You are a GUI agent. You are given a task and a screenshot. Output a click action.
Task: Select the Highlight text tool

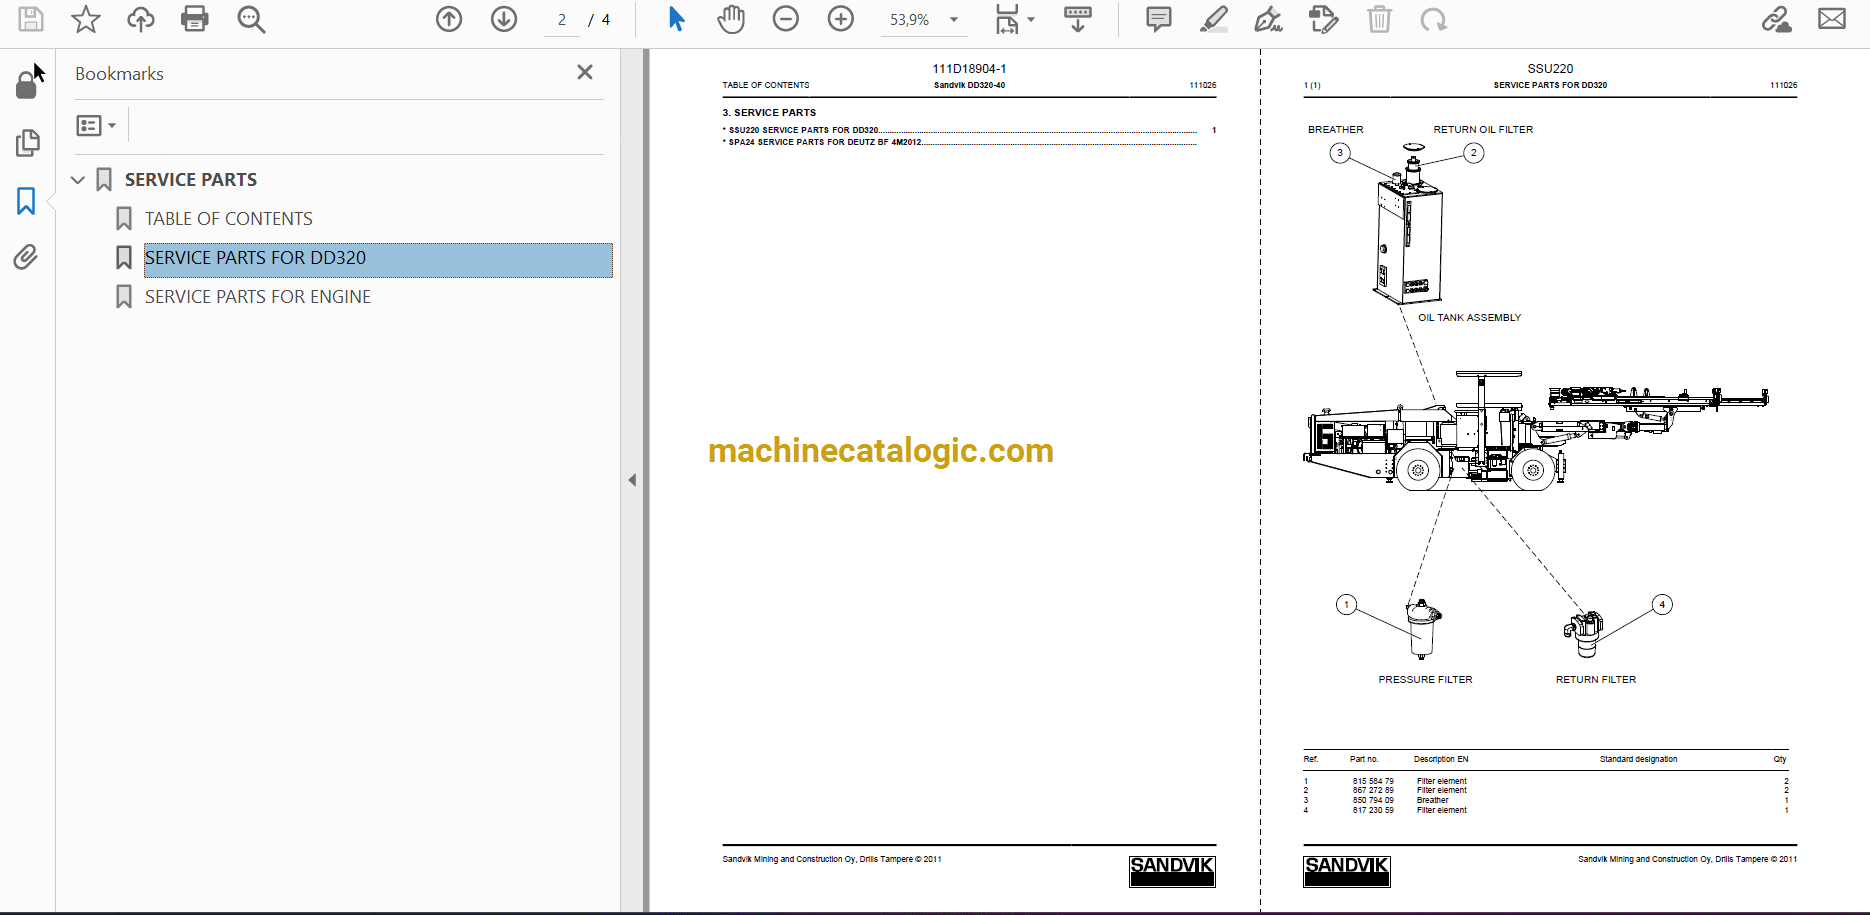point(1214,19)
